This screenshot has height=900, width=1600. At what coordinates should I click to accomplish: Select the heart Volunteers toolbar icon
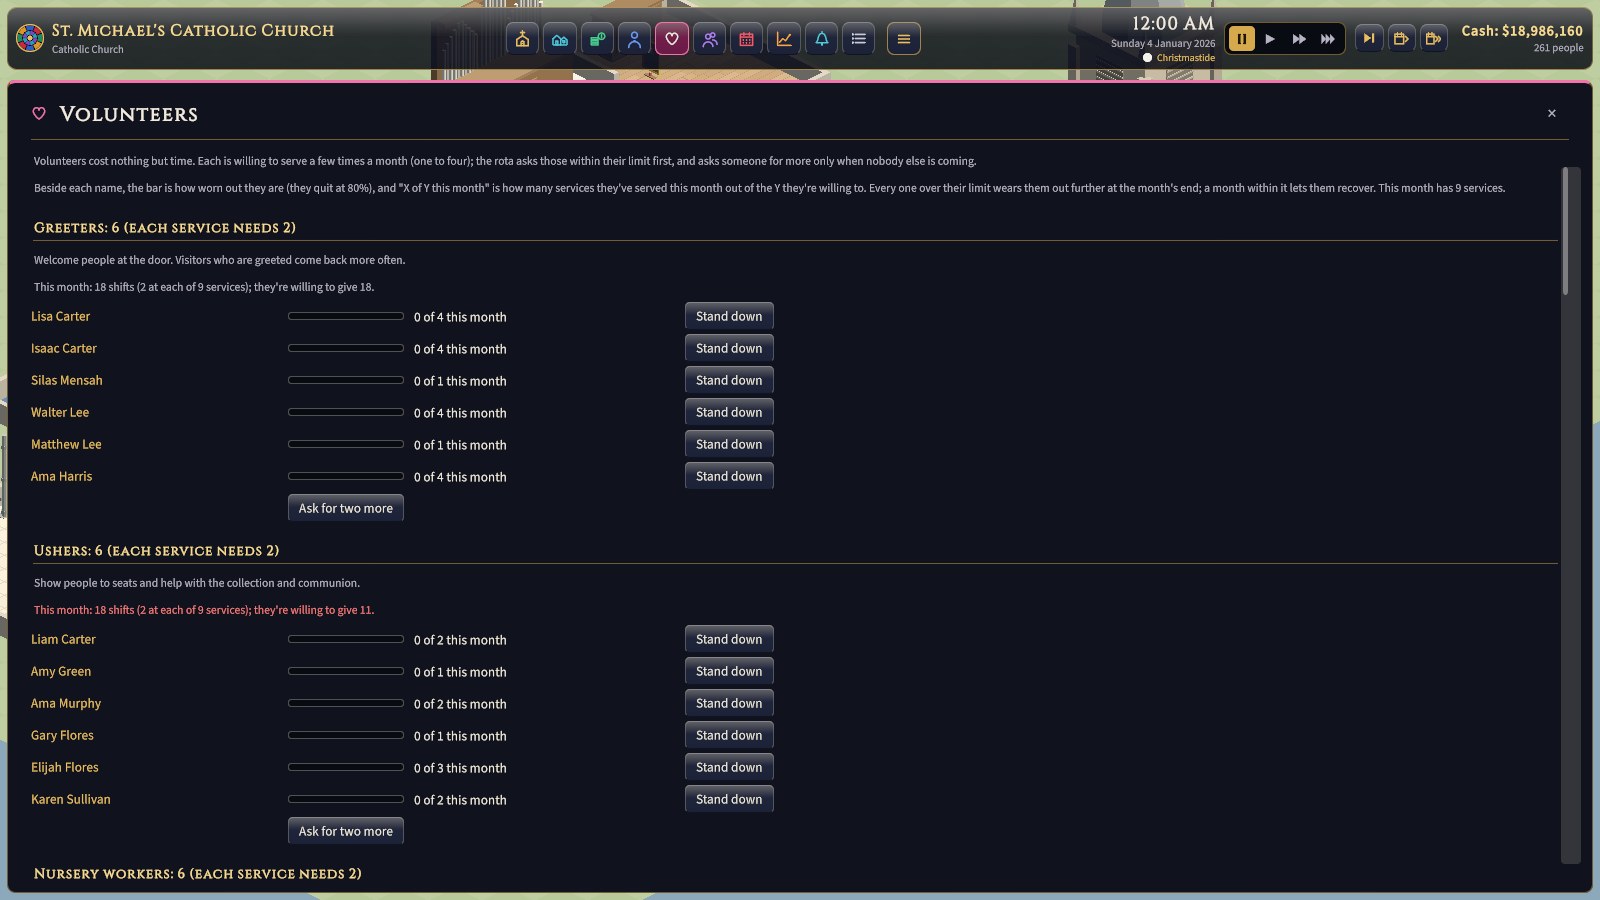click(672, 39)
